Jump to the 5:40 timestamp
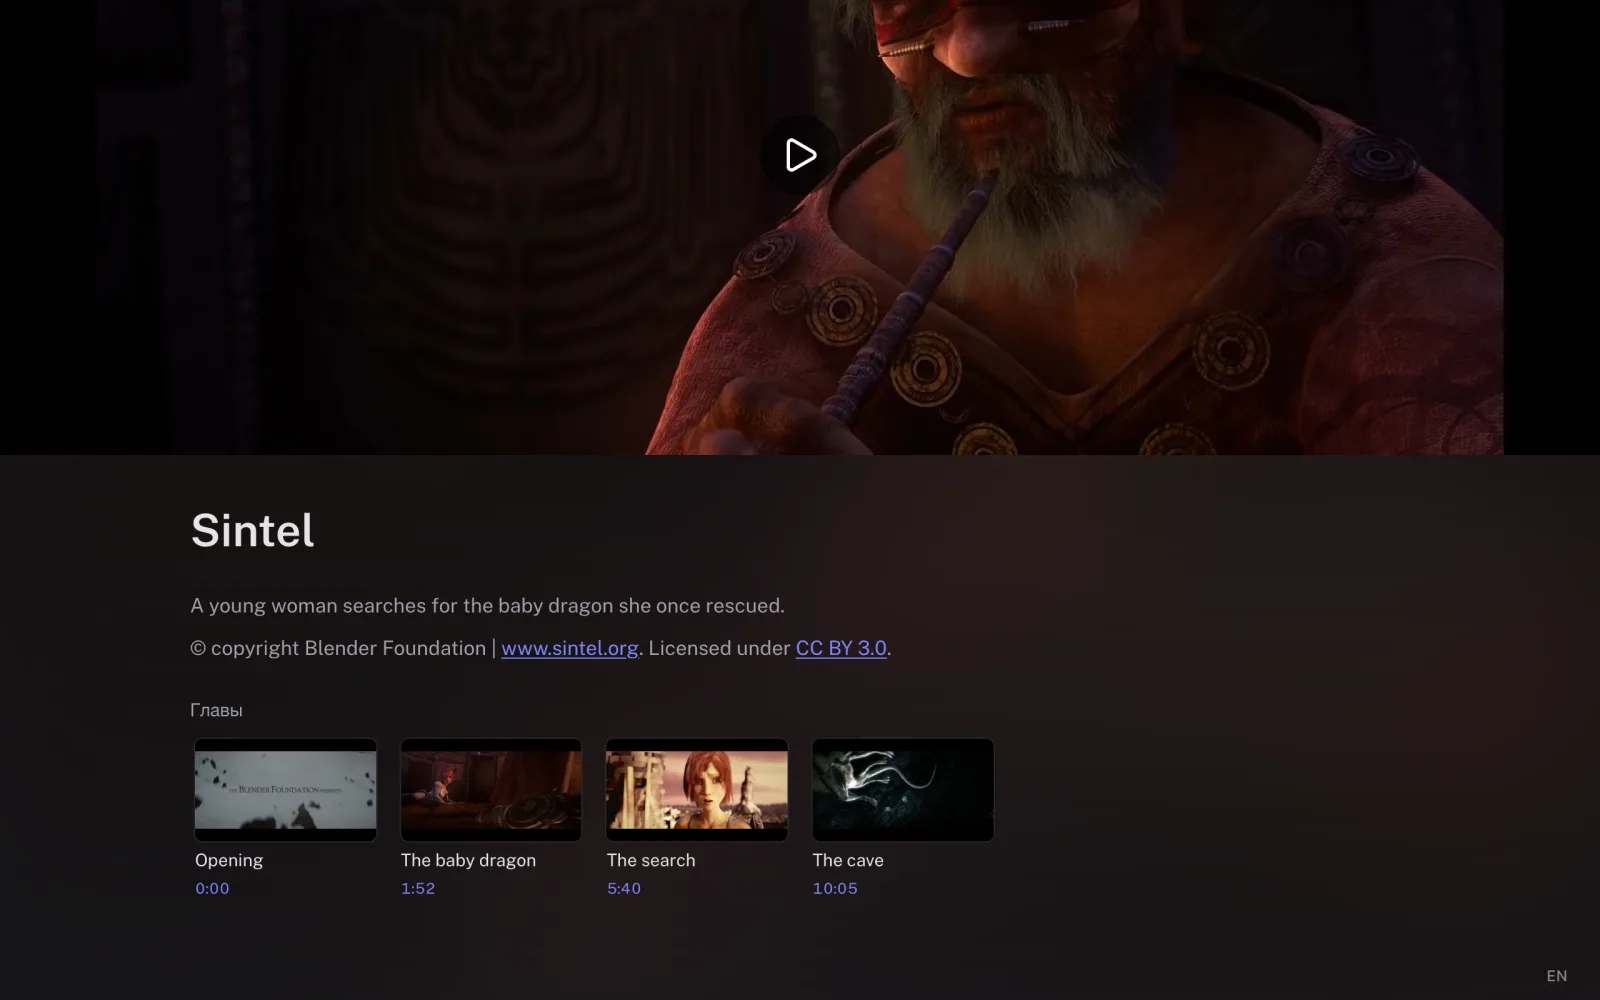 tap(624, 888)
